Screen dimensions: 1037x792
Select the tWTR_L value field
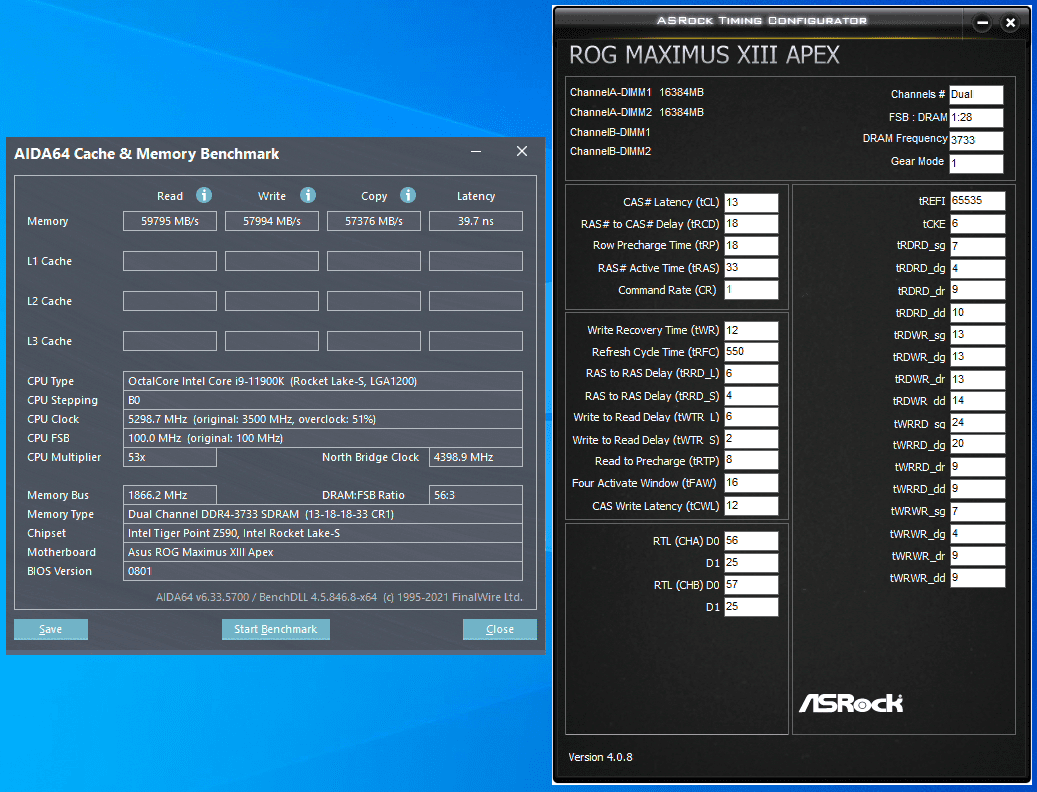tap(751, 417)
